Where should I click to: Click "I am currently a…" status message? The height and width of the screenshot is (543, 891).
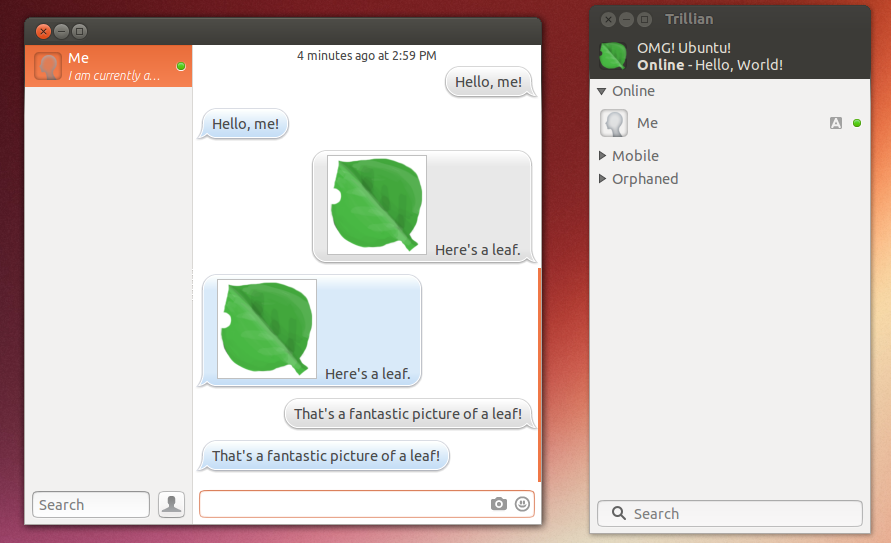coord(114,76)
